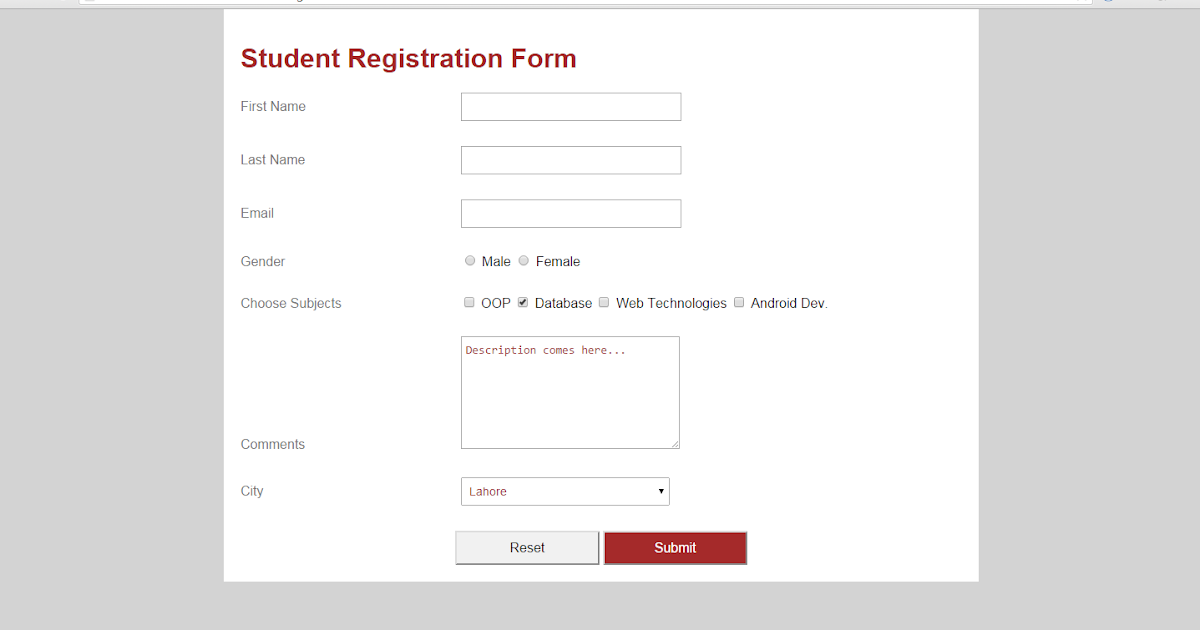The image size is (1200, 630).
Task: Click the browser menu icon at top right
Action: pos(1161,3)
